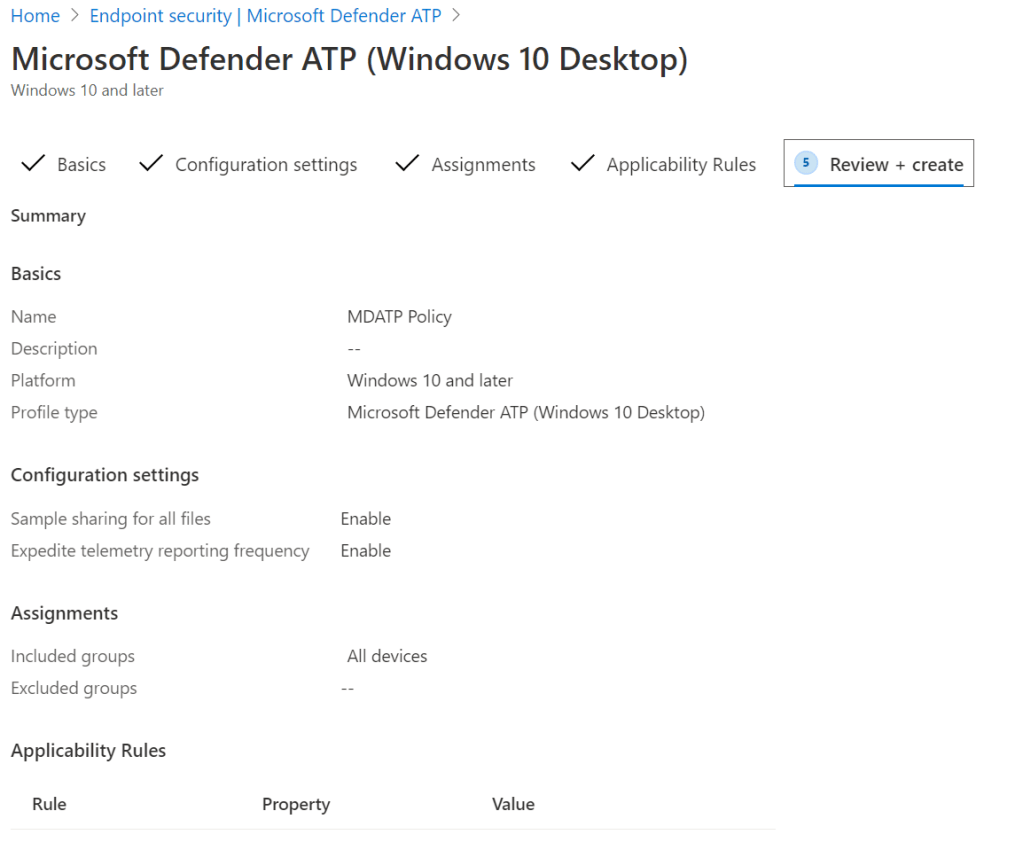Image resolution: width=1023 pixels, height=850 pixels.
Task: Click the checkmark icon beside Applicability Rules
Action: [582, 164]
